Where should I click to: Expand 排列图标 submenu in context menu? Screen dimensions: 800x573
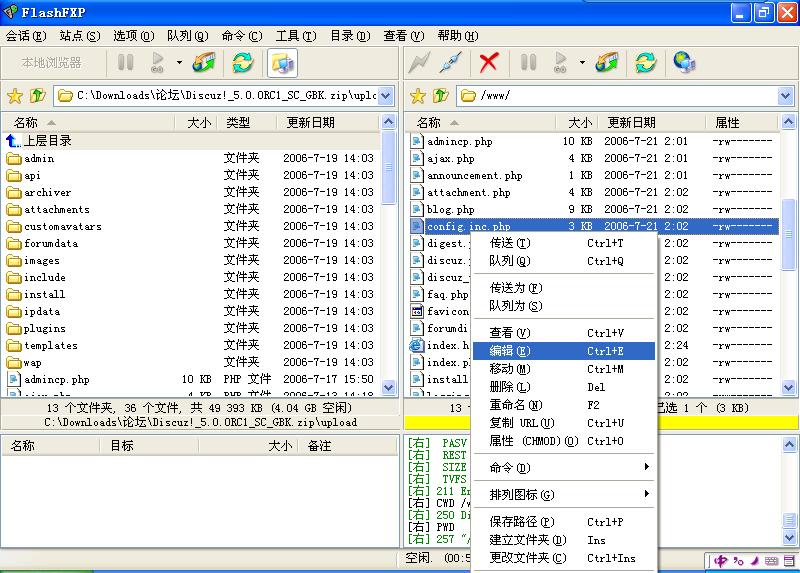point(564,494)
